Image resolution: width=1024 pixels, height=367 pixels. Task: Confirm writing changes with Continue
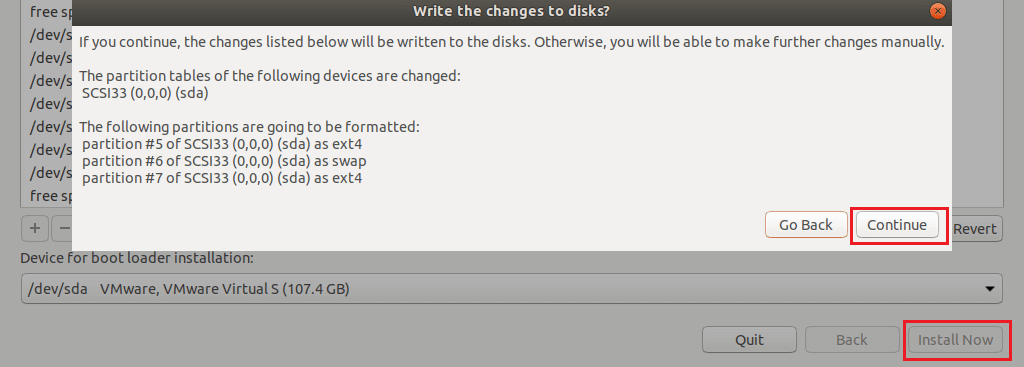pos(897,225)
